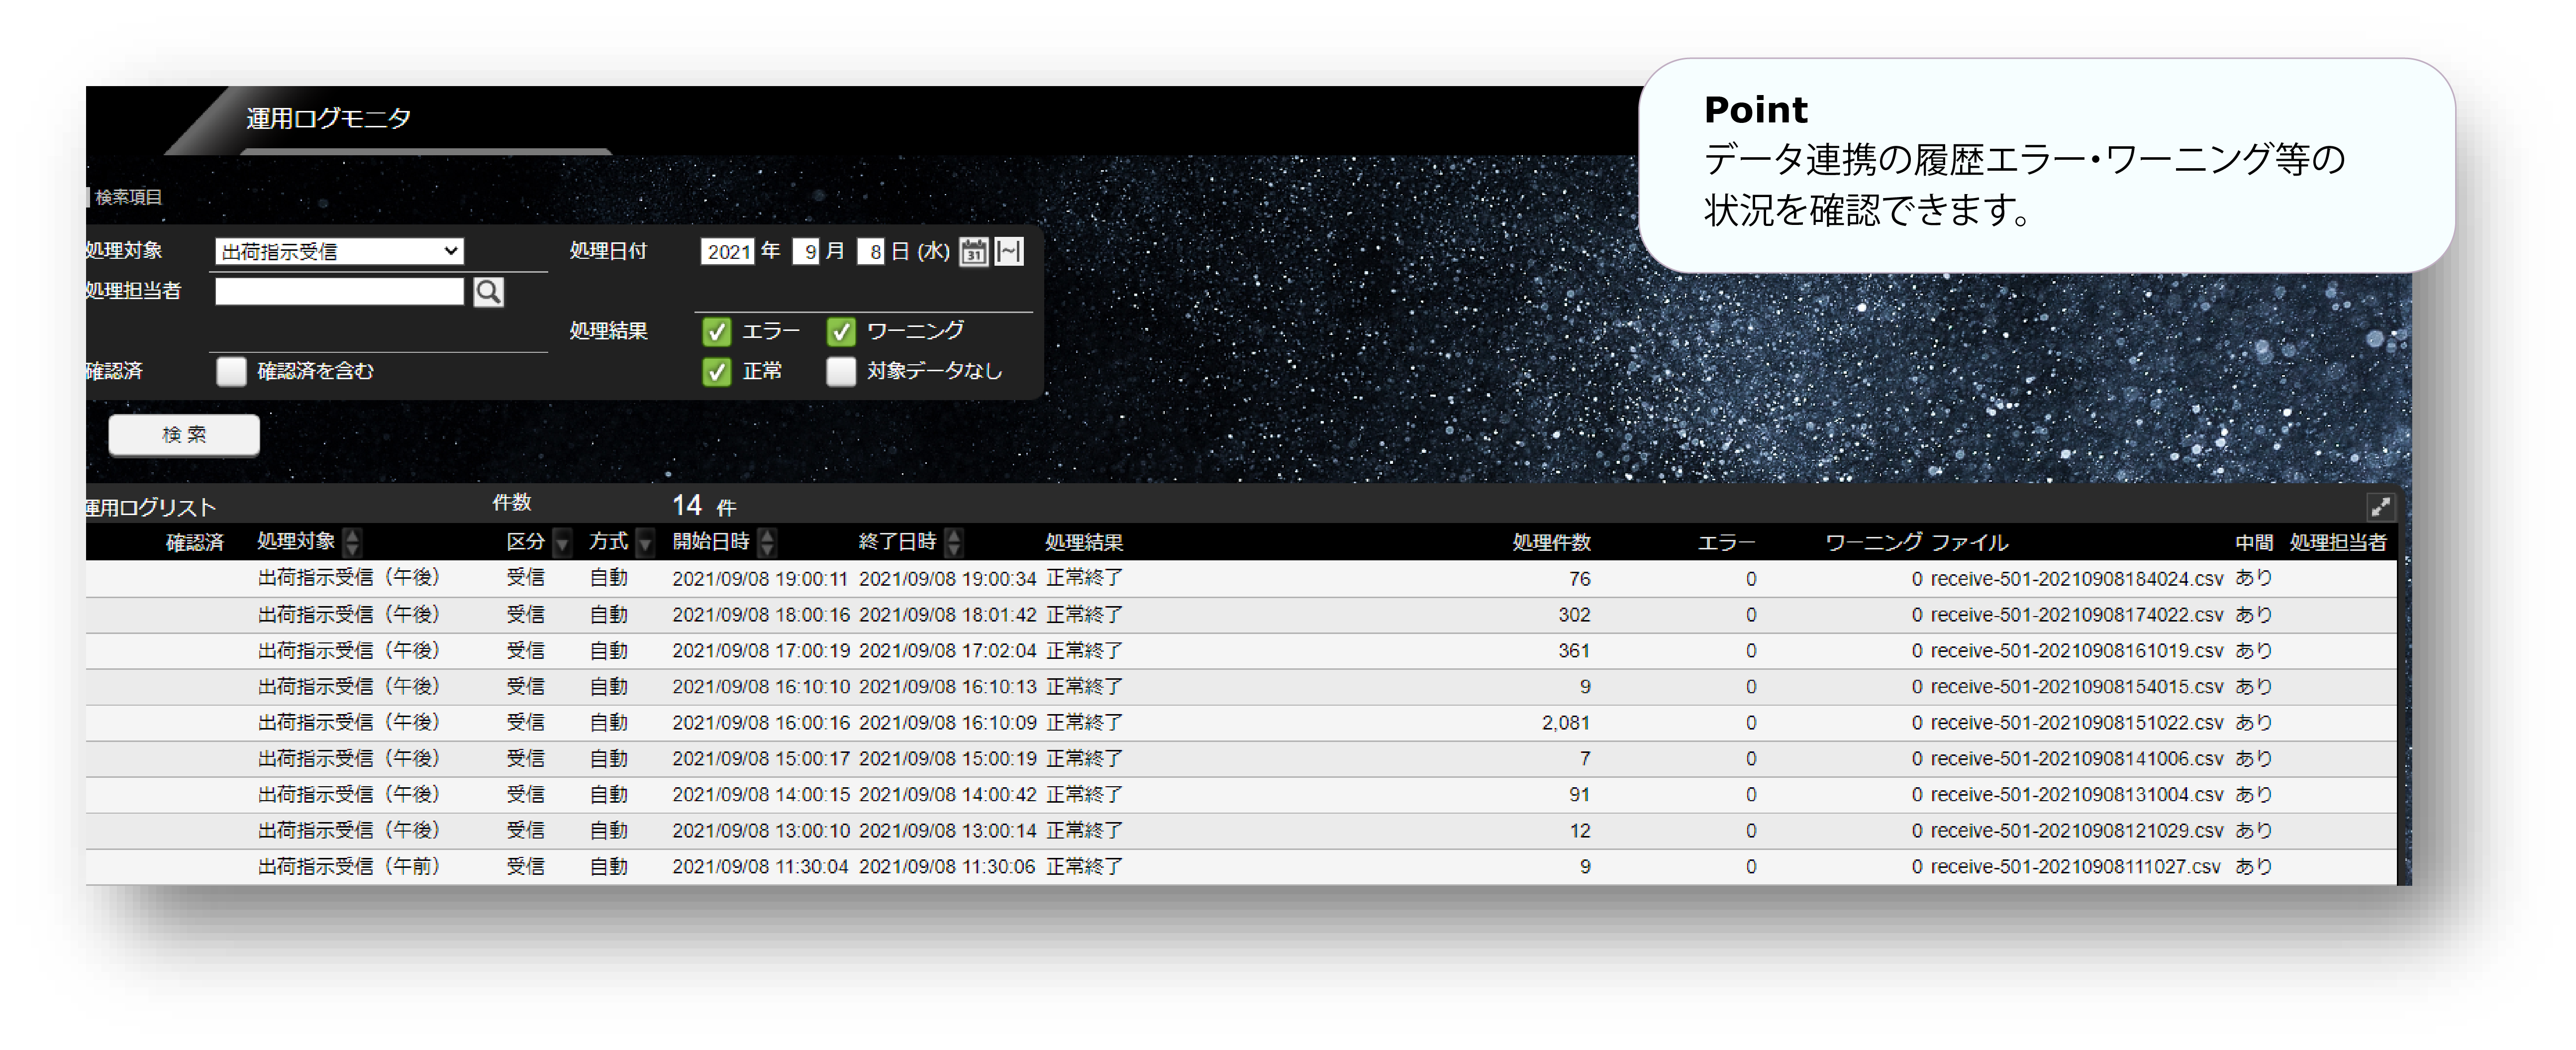This screenshot has width=2576, height=1050.
Task: Click the 中間 column header
Action: [2254, 542]
